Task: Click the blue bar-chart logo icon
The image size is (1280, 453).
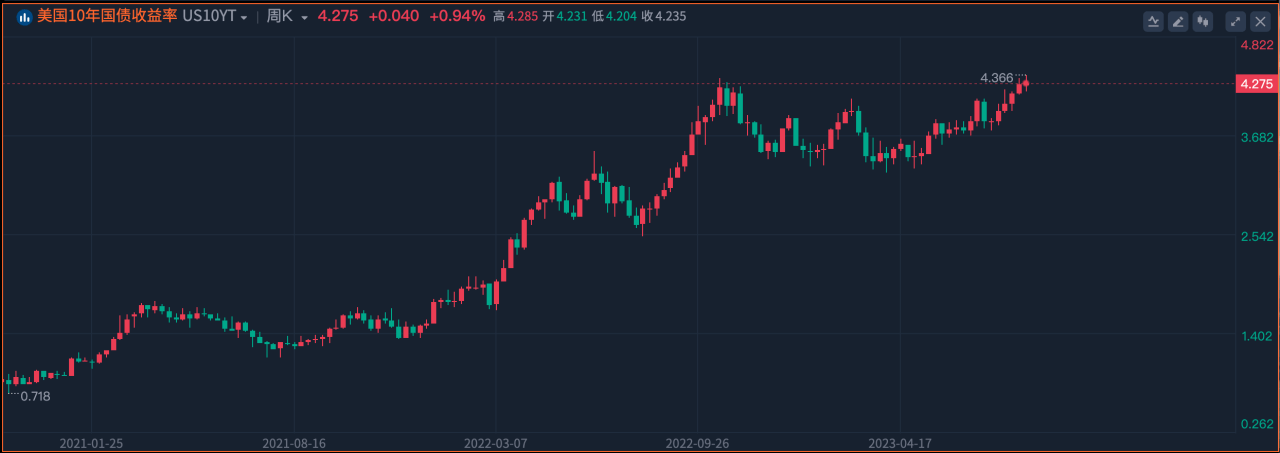Action: (24, 16)
